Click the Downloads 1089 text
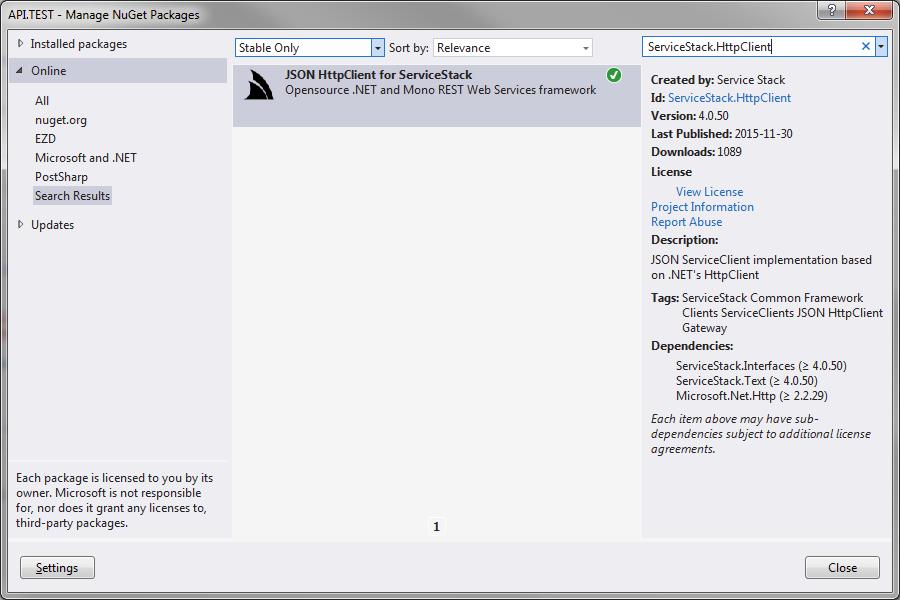 pos(696,152)
